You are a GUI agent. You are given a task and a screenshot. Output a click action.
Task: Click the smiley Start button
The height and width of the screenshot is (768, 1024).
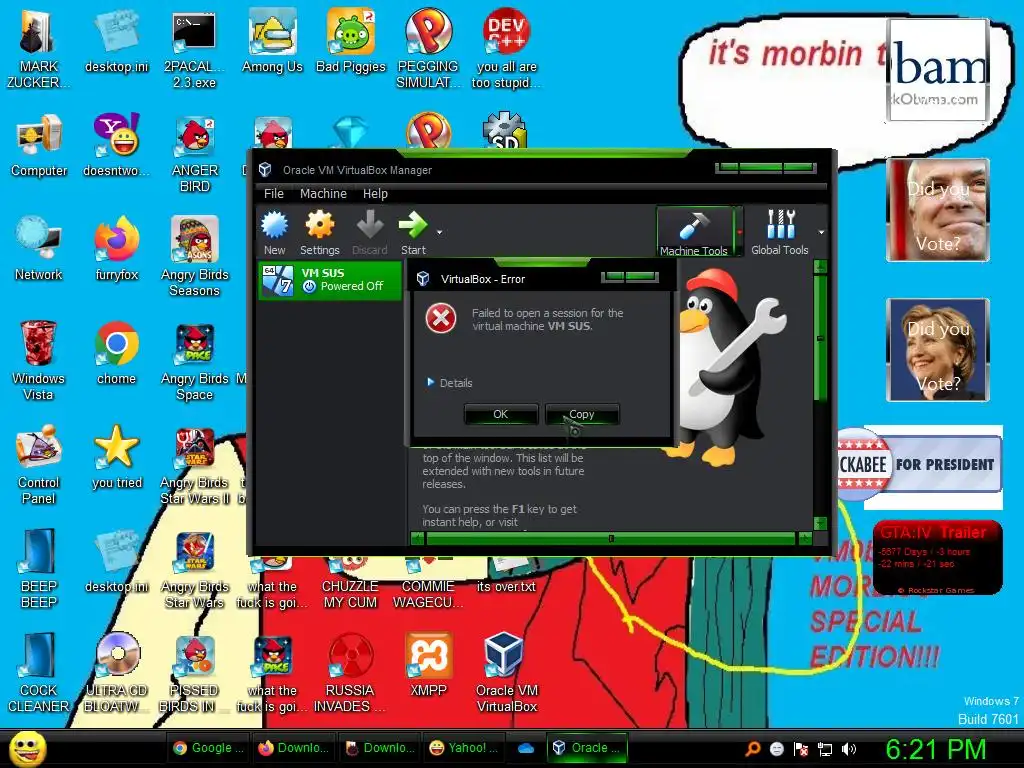tap(27, 748)
